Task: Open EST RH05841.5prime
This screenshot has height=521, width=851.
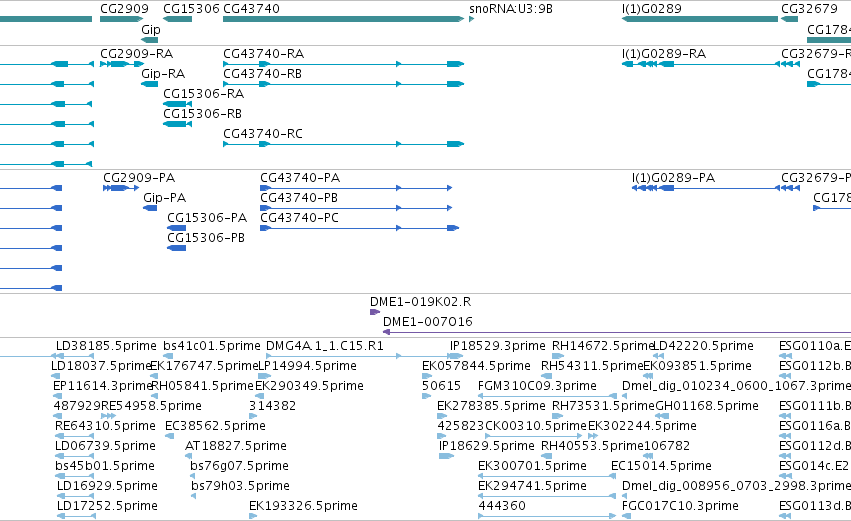Action: [202, 386]
